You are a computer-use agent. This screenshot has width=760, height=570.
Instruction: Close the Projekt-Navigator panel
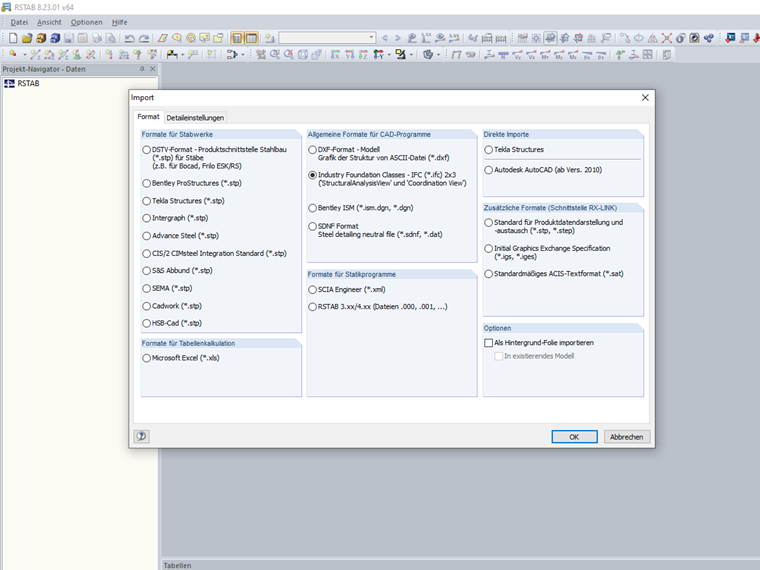(153, 69)
